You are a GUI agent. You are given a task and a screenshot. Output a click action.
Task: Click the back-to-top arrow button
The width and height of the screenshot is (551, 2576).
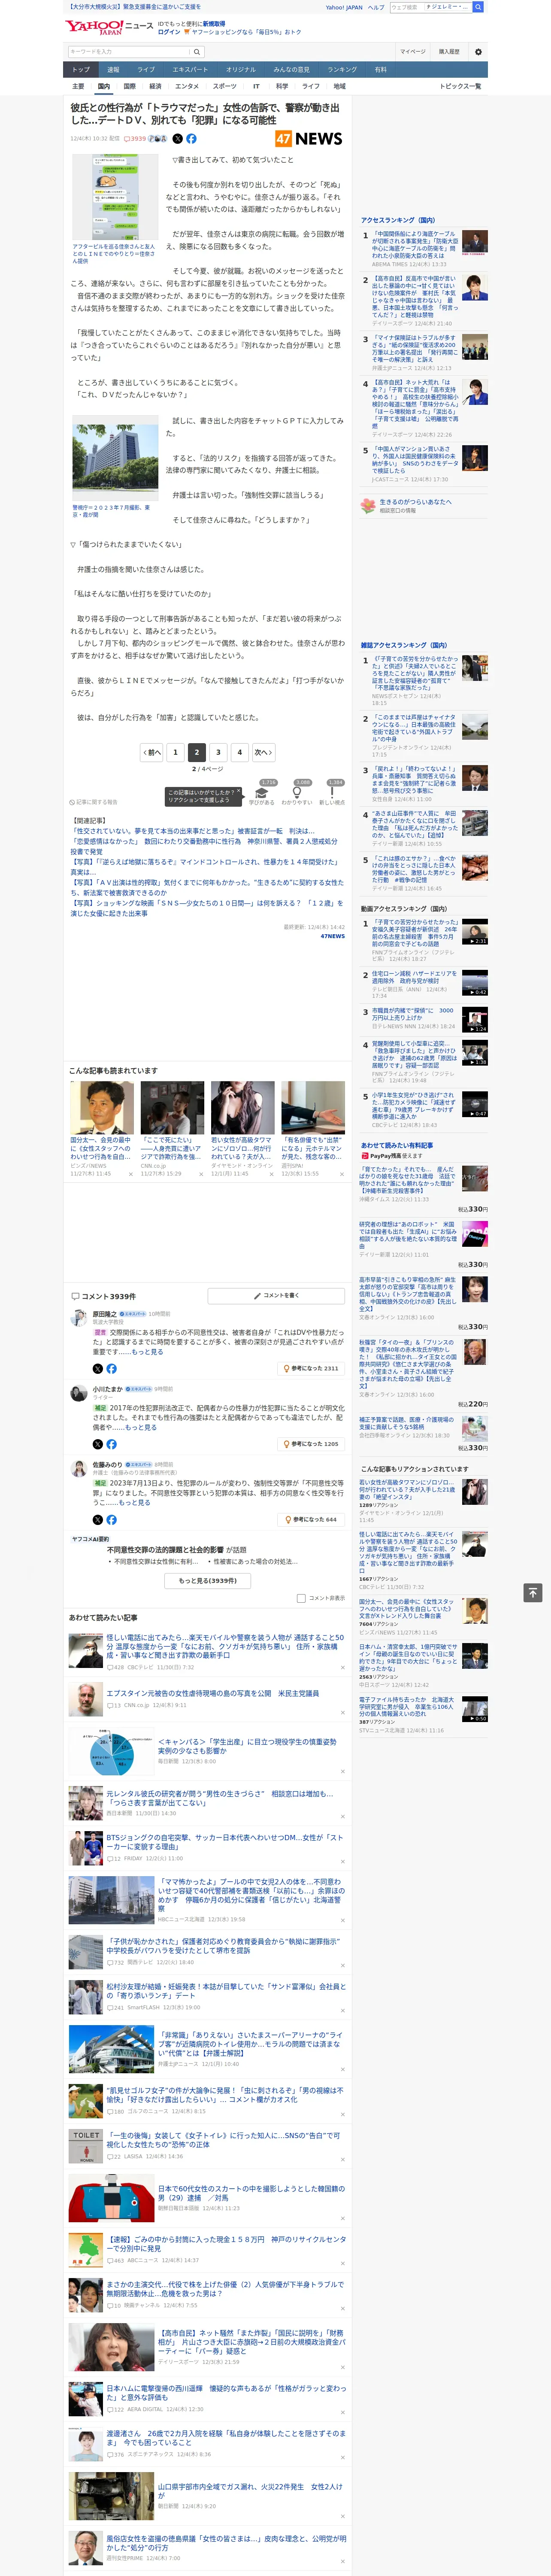pos(533,1593)
